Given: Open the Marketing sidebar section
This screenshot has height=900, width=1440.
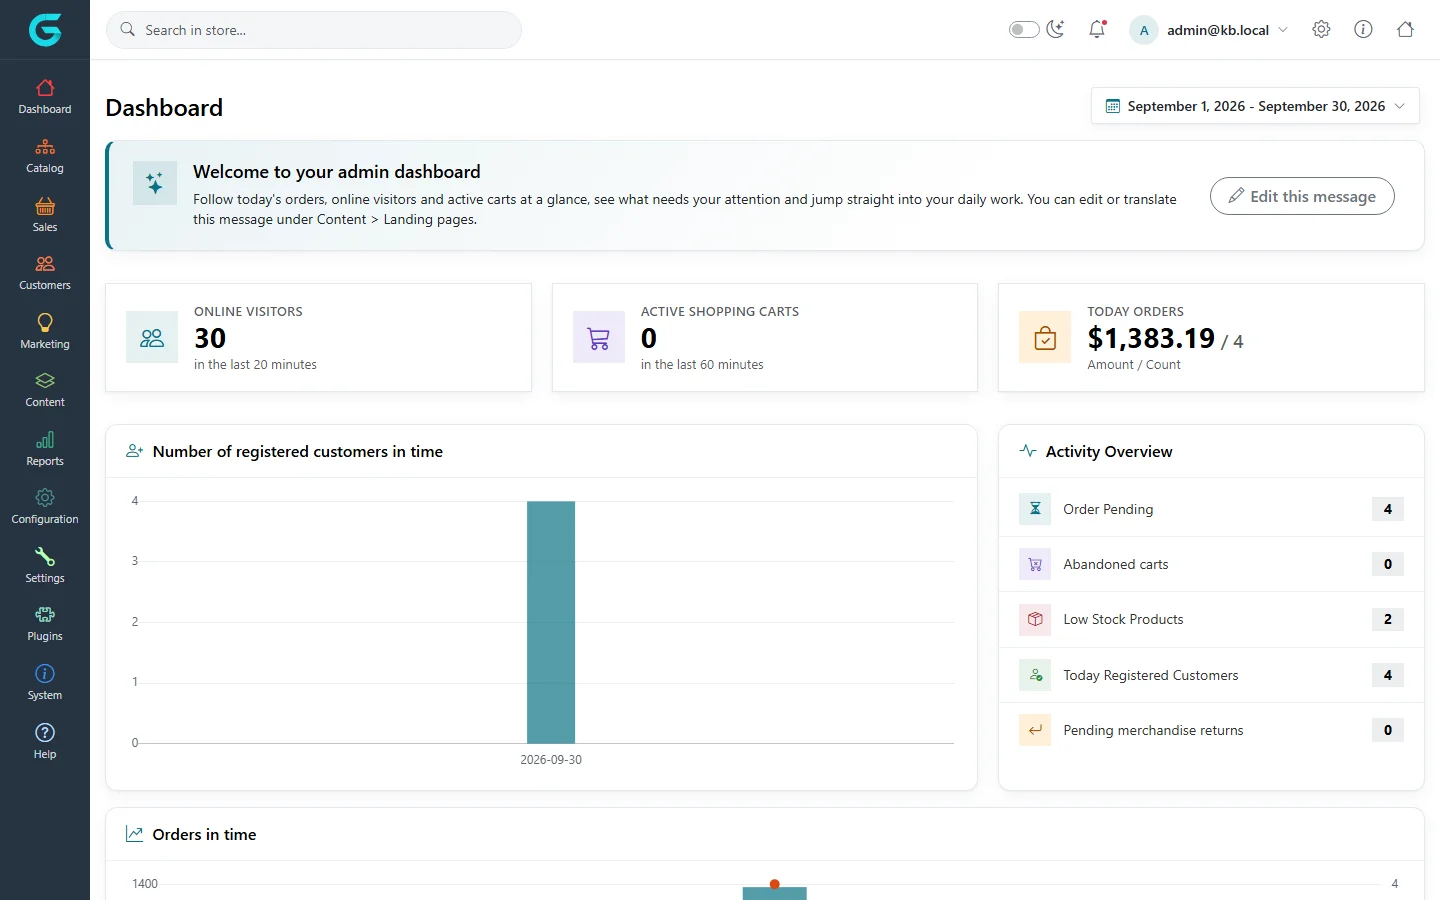Looking at the screenshot, I should (45, 332).
